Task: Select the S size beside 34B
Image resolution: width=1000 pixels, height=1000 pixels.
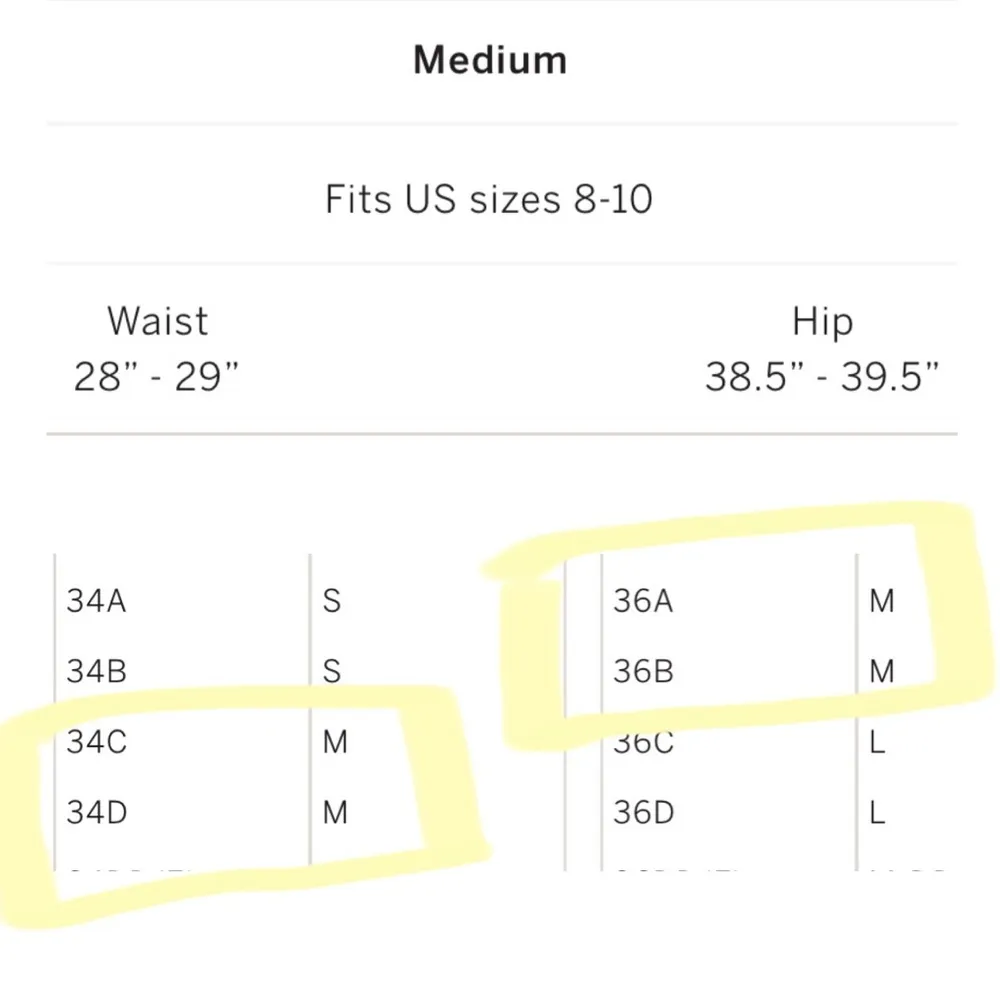Action: (x=332, y=671)
